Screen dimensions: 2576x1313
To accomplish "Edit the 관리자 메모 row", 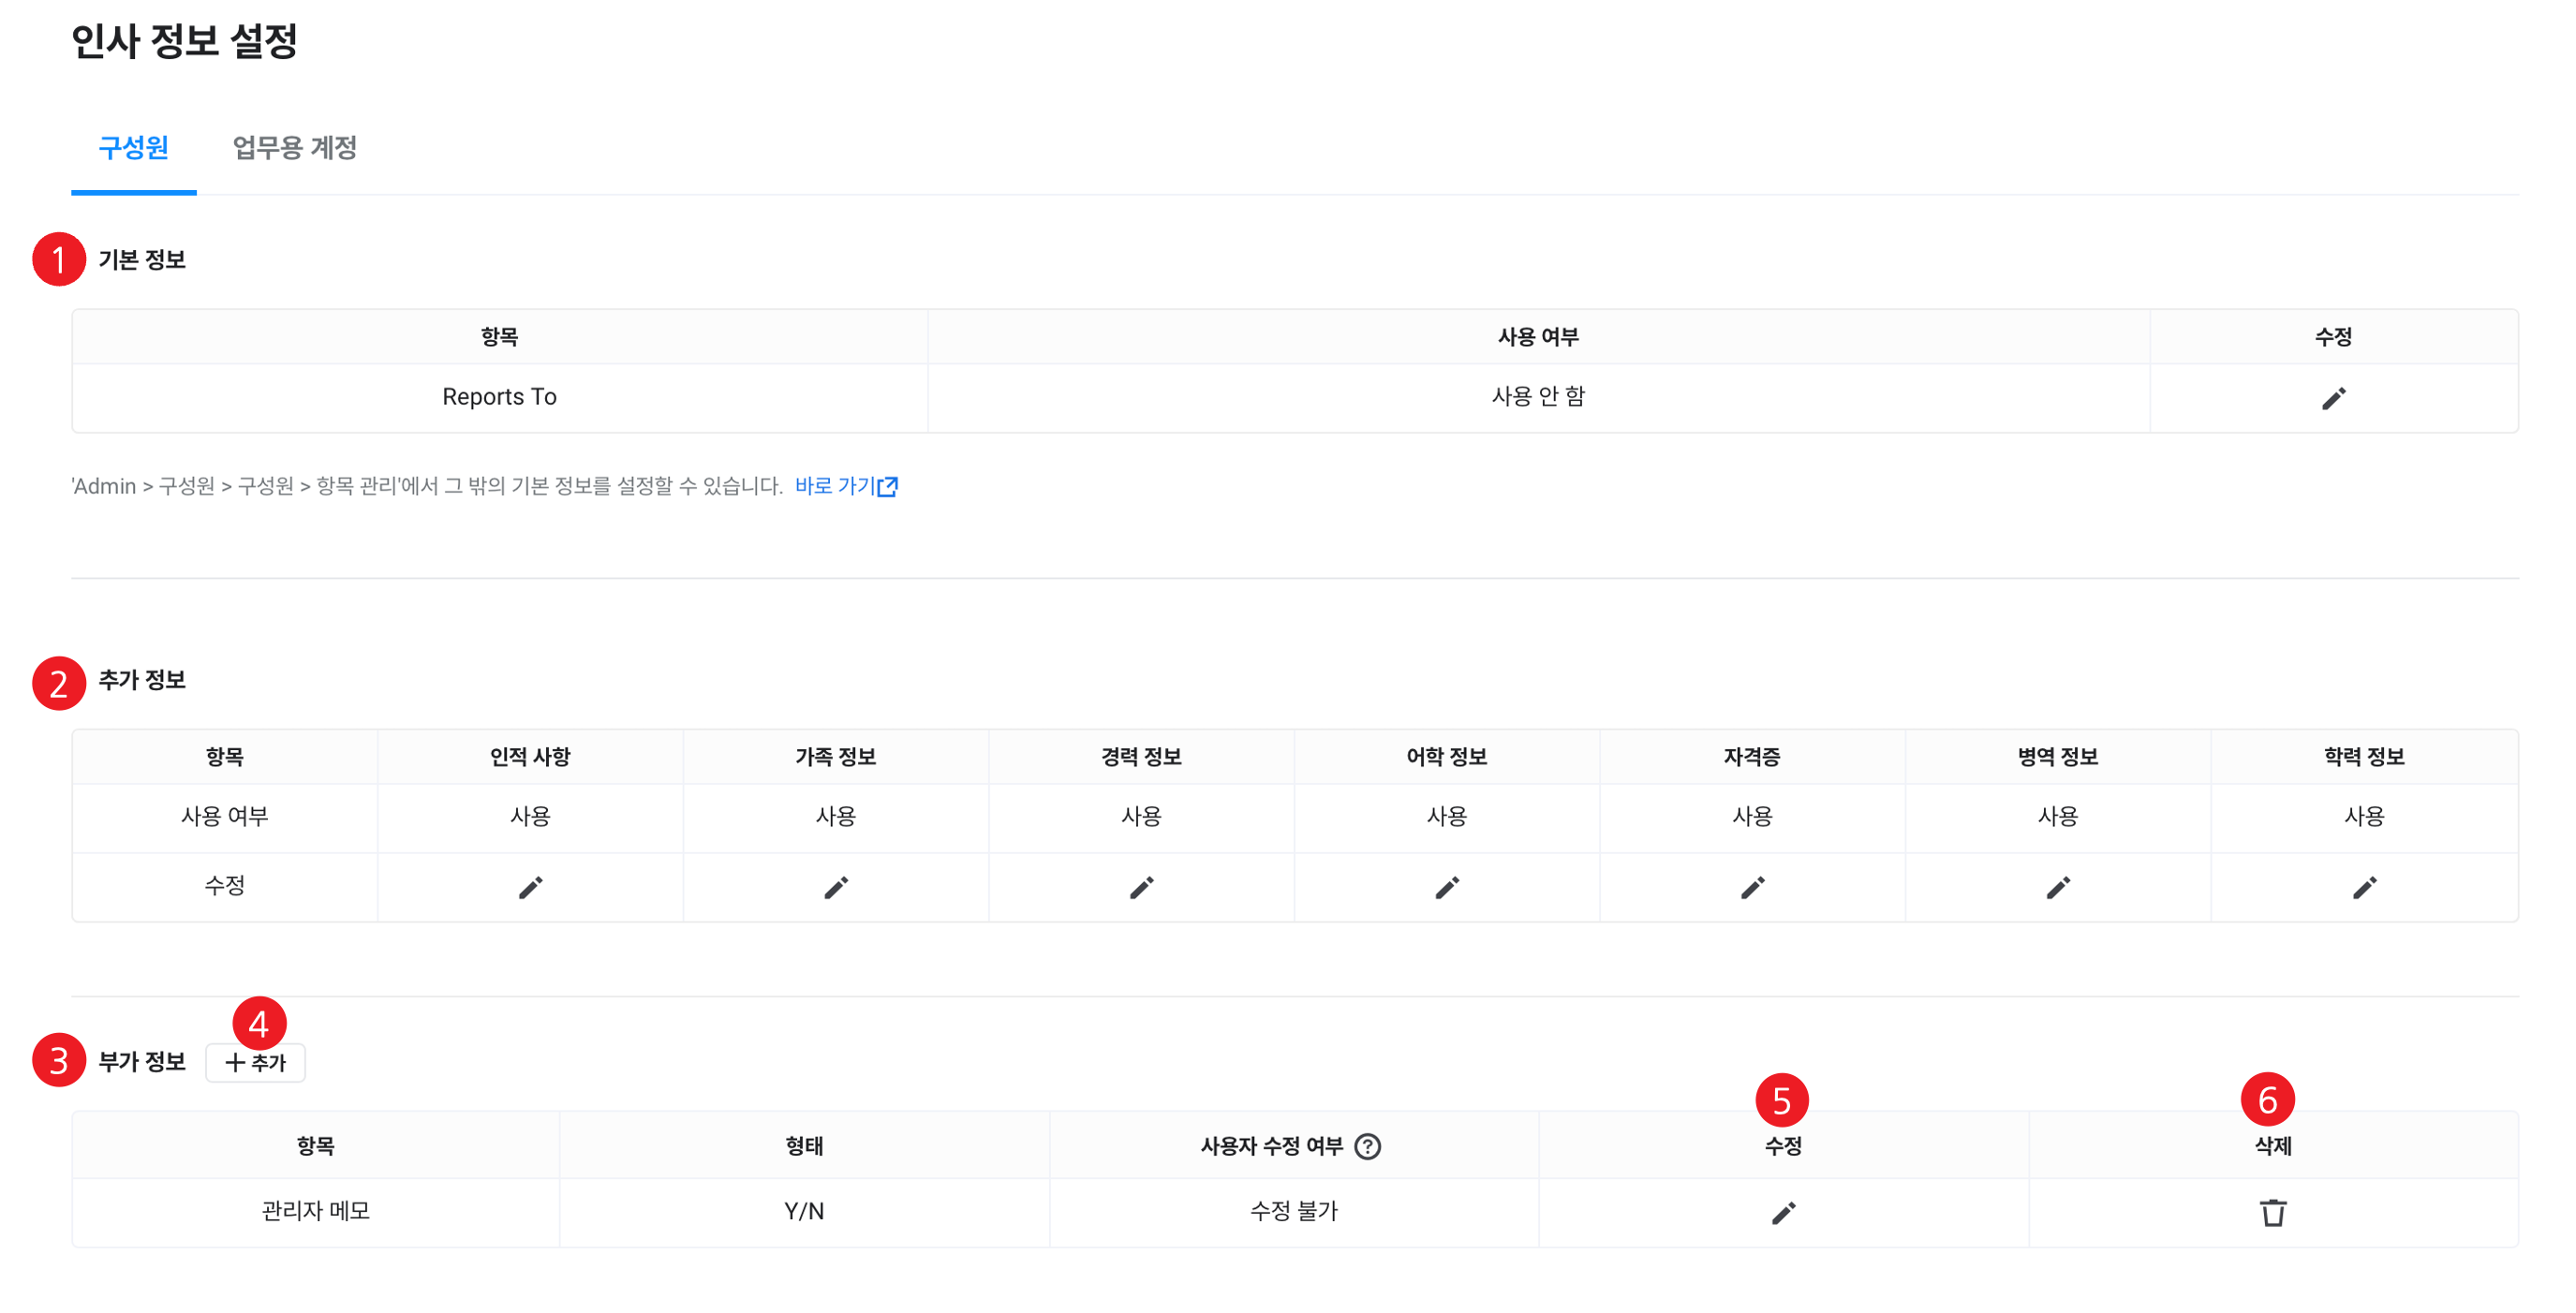I will click(x=1783, y=1213).
